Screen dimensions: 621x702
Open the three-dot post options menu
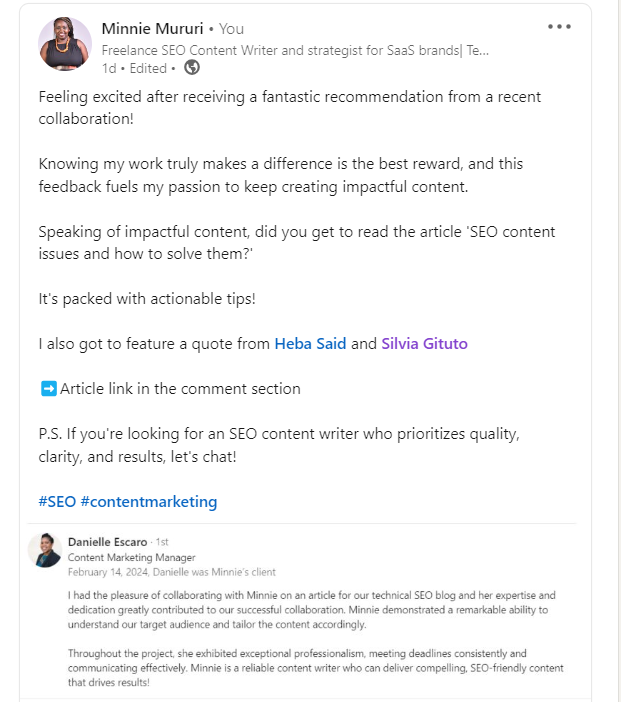pyautogui.click(x=559, y=27)
